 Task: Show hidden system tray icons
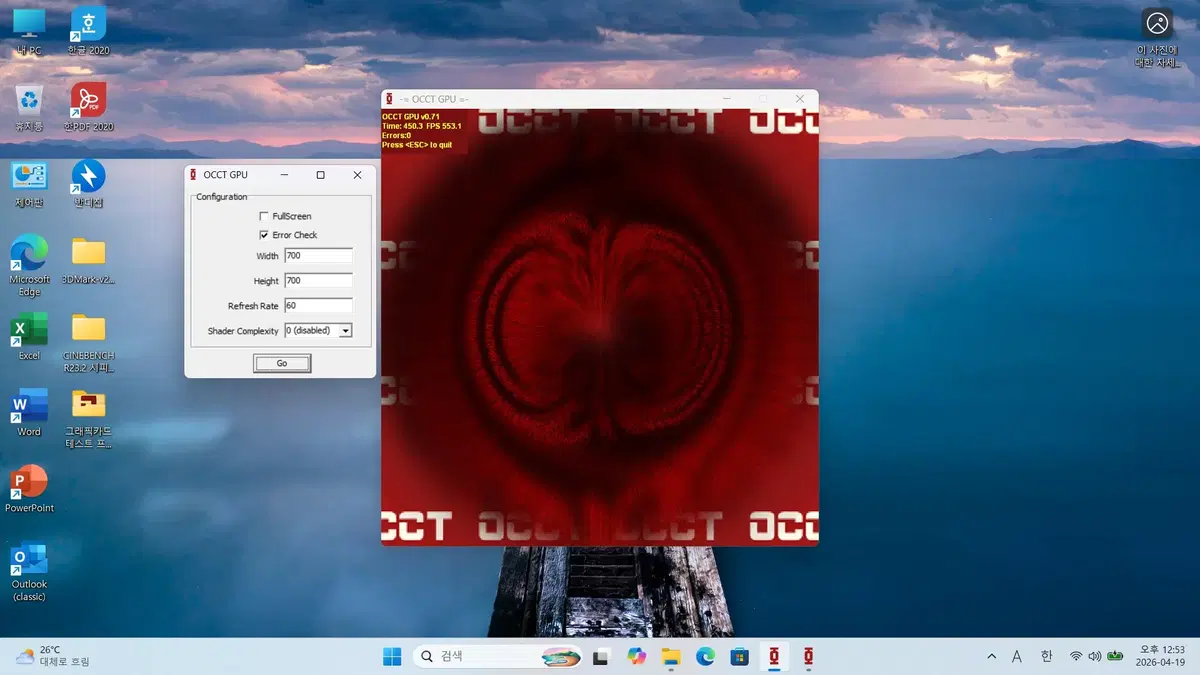click(x=991, y=656)
